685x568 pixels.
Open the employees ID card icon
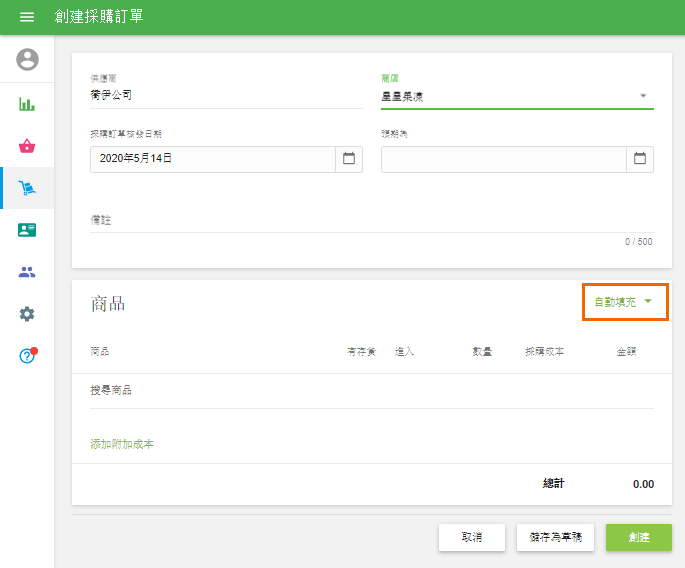(27, 230)
